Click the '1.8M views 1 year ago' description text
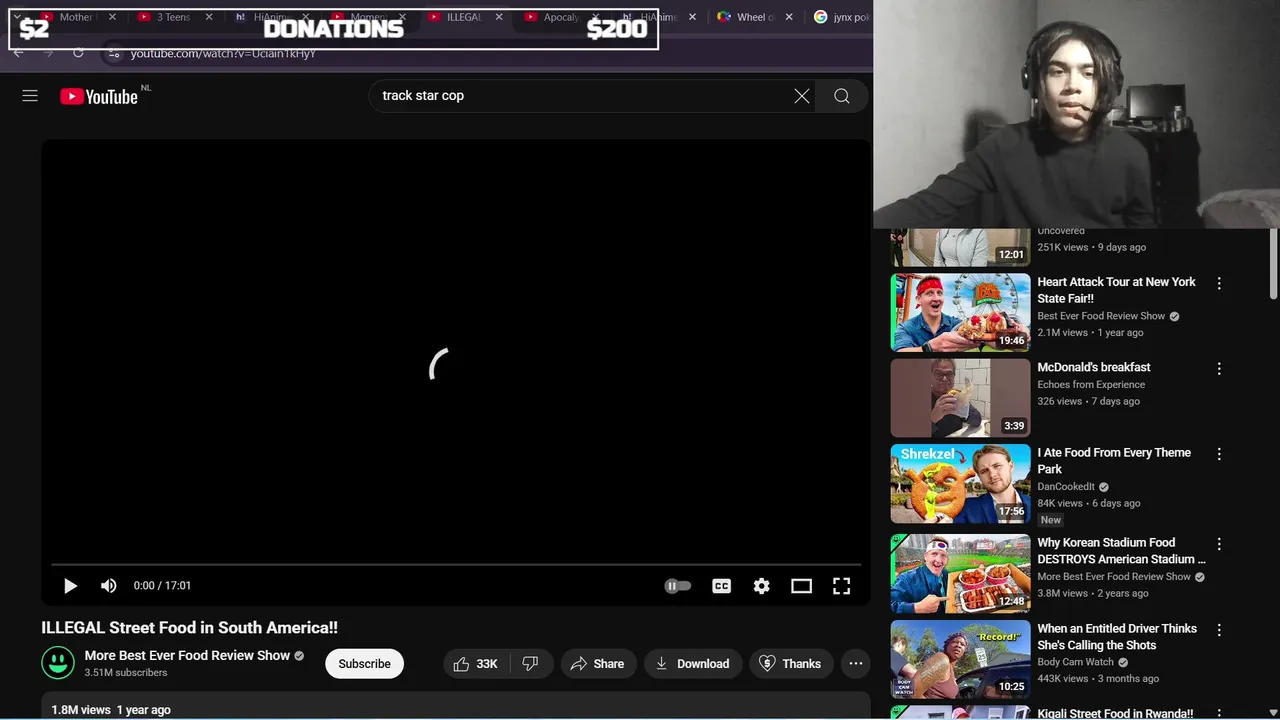The image size is (1280, 720). pos(111,709)
